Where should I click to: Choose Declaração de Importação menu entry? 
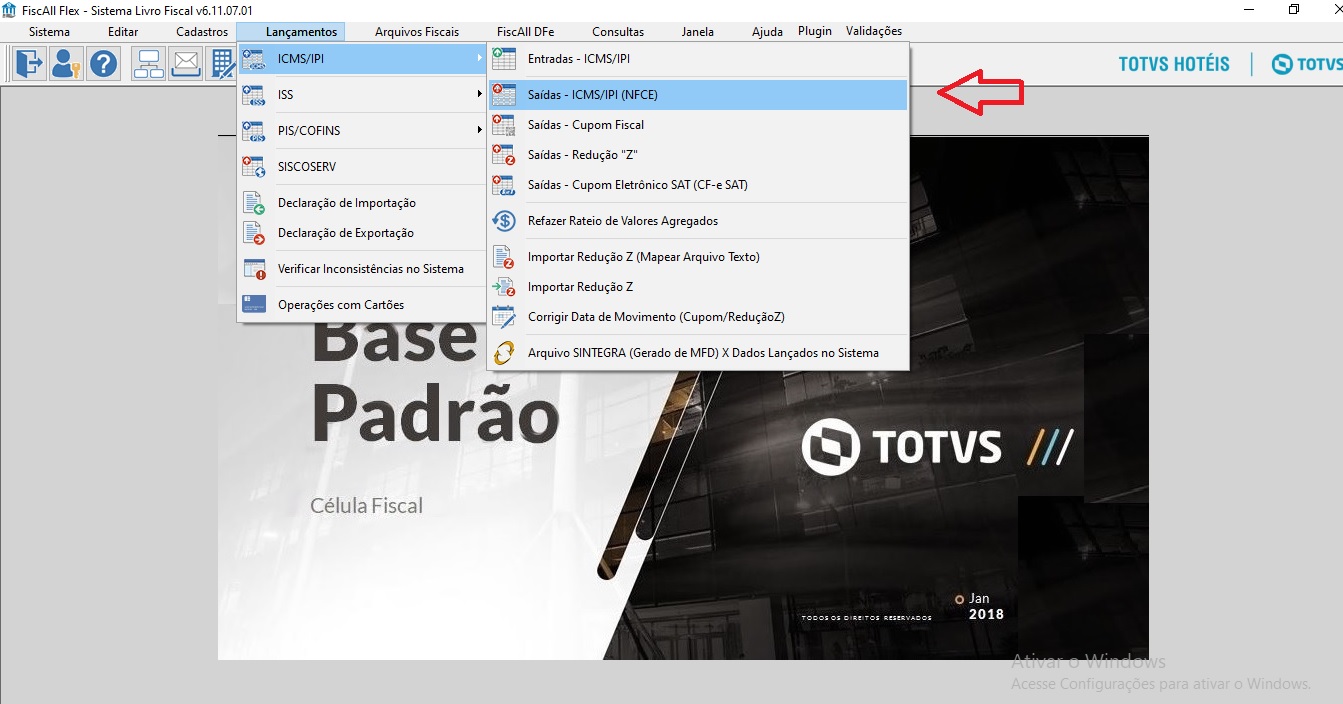[362, 203]
